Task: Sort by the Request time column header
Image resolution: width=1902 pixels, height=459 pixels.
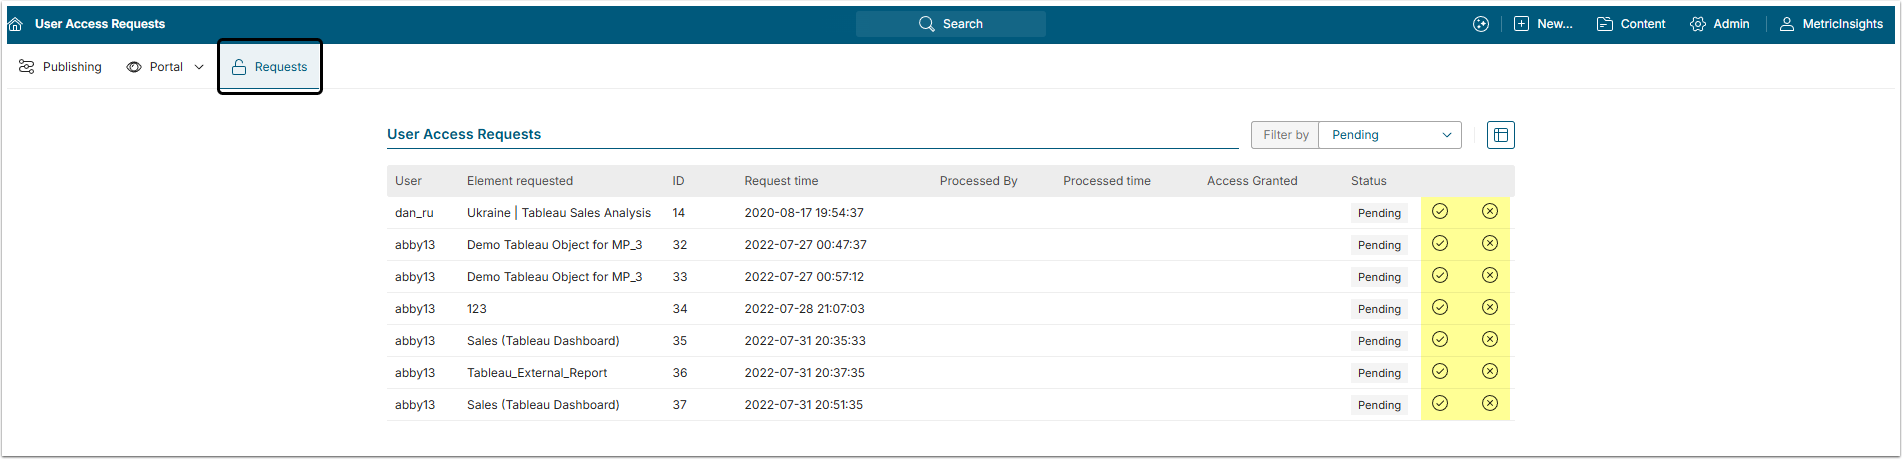Action: 781,181
